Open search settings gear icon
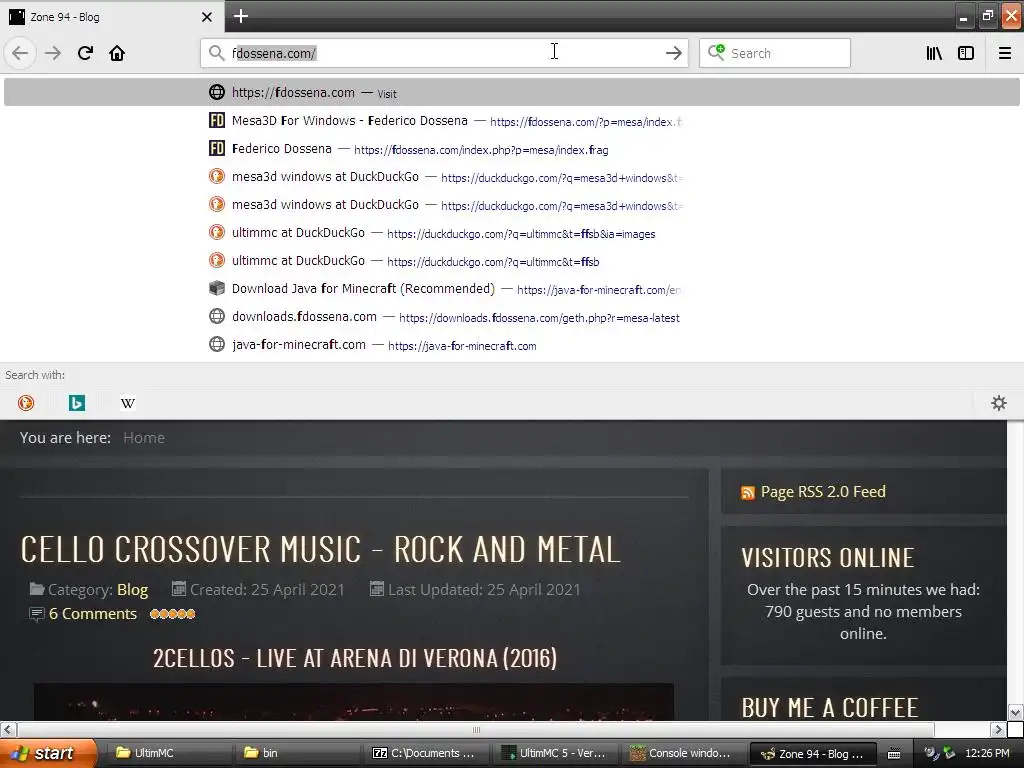 [999, 403]
